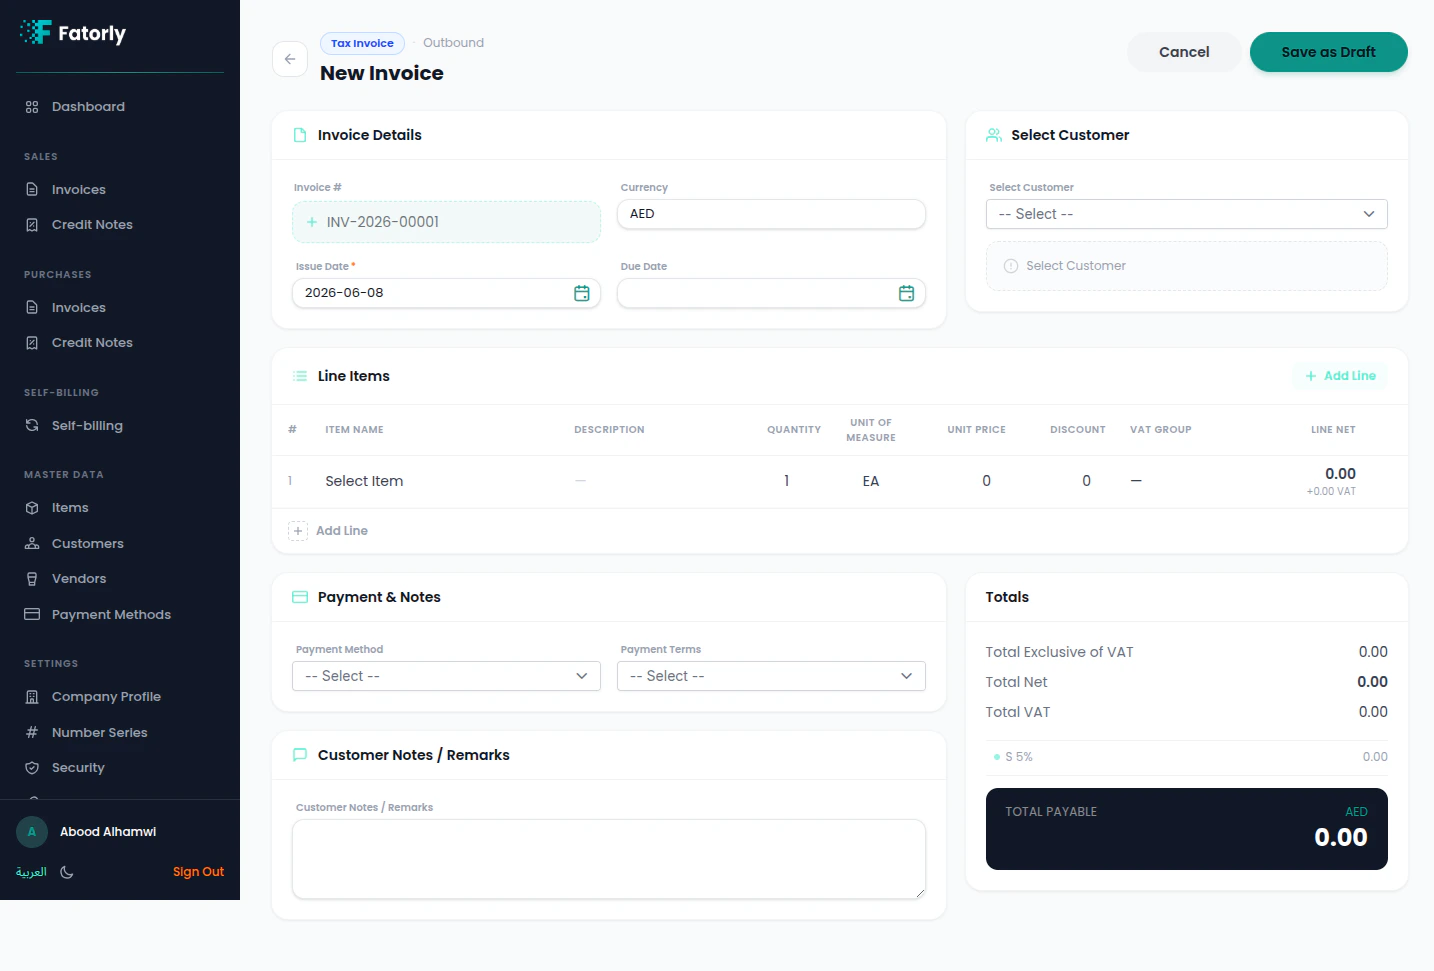Click the user name Abood Alhamwi
Screen dimensions: 1434x971
(x=108, y=832)
